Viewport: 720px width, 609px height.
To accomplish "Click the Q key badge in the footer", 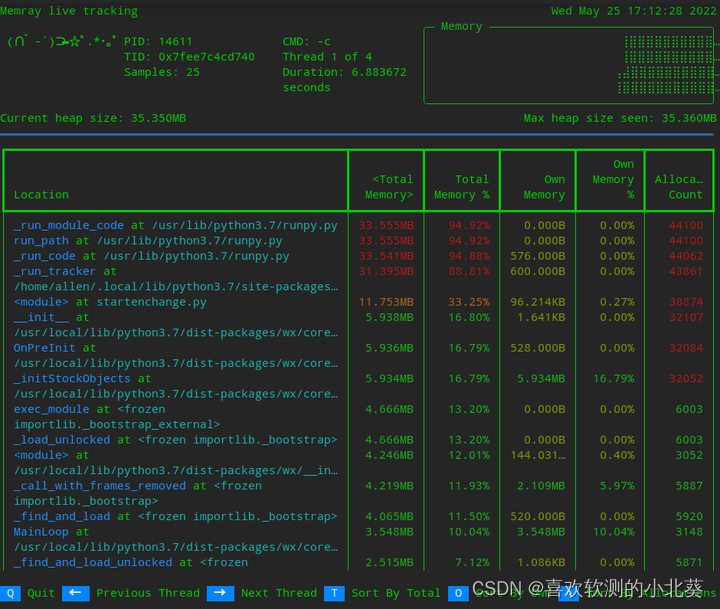I will pos(10,593).
